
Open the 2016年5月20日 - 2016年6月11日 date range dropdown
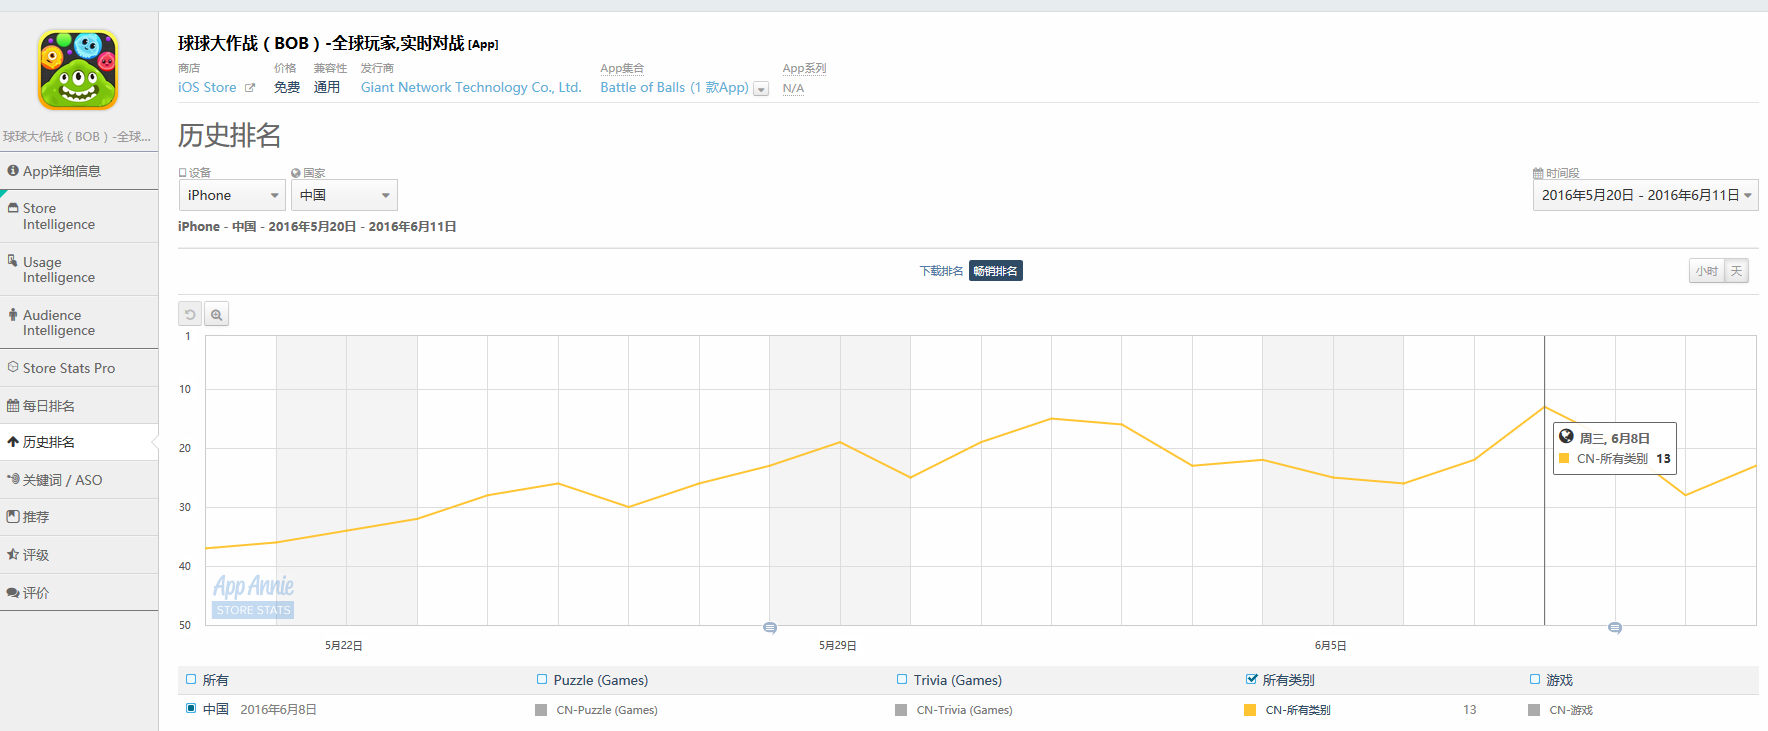coord(1645,195)
